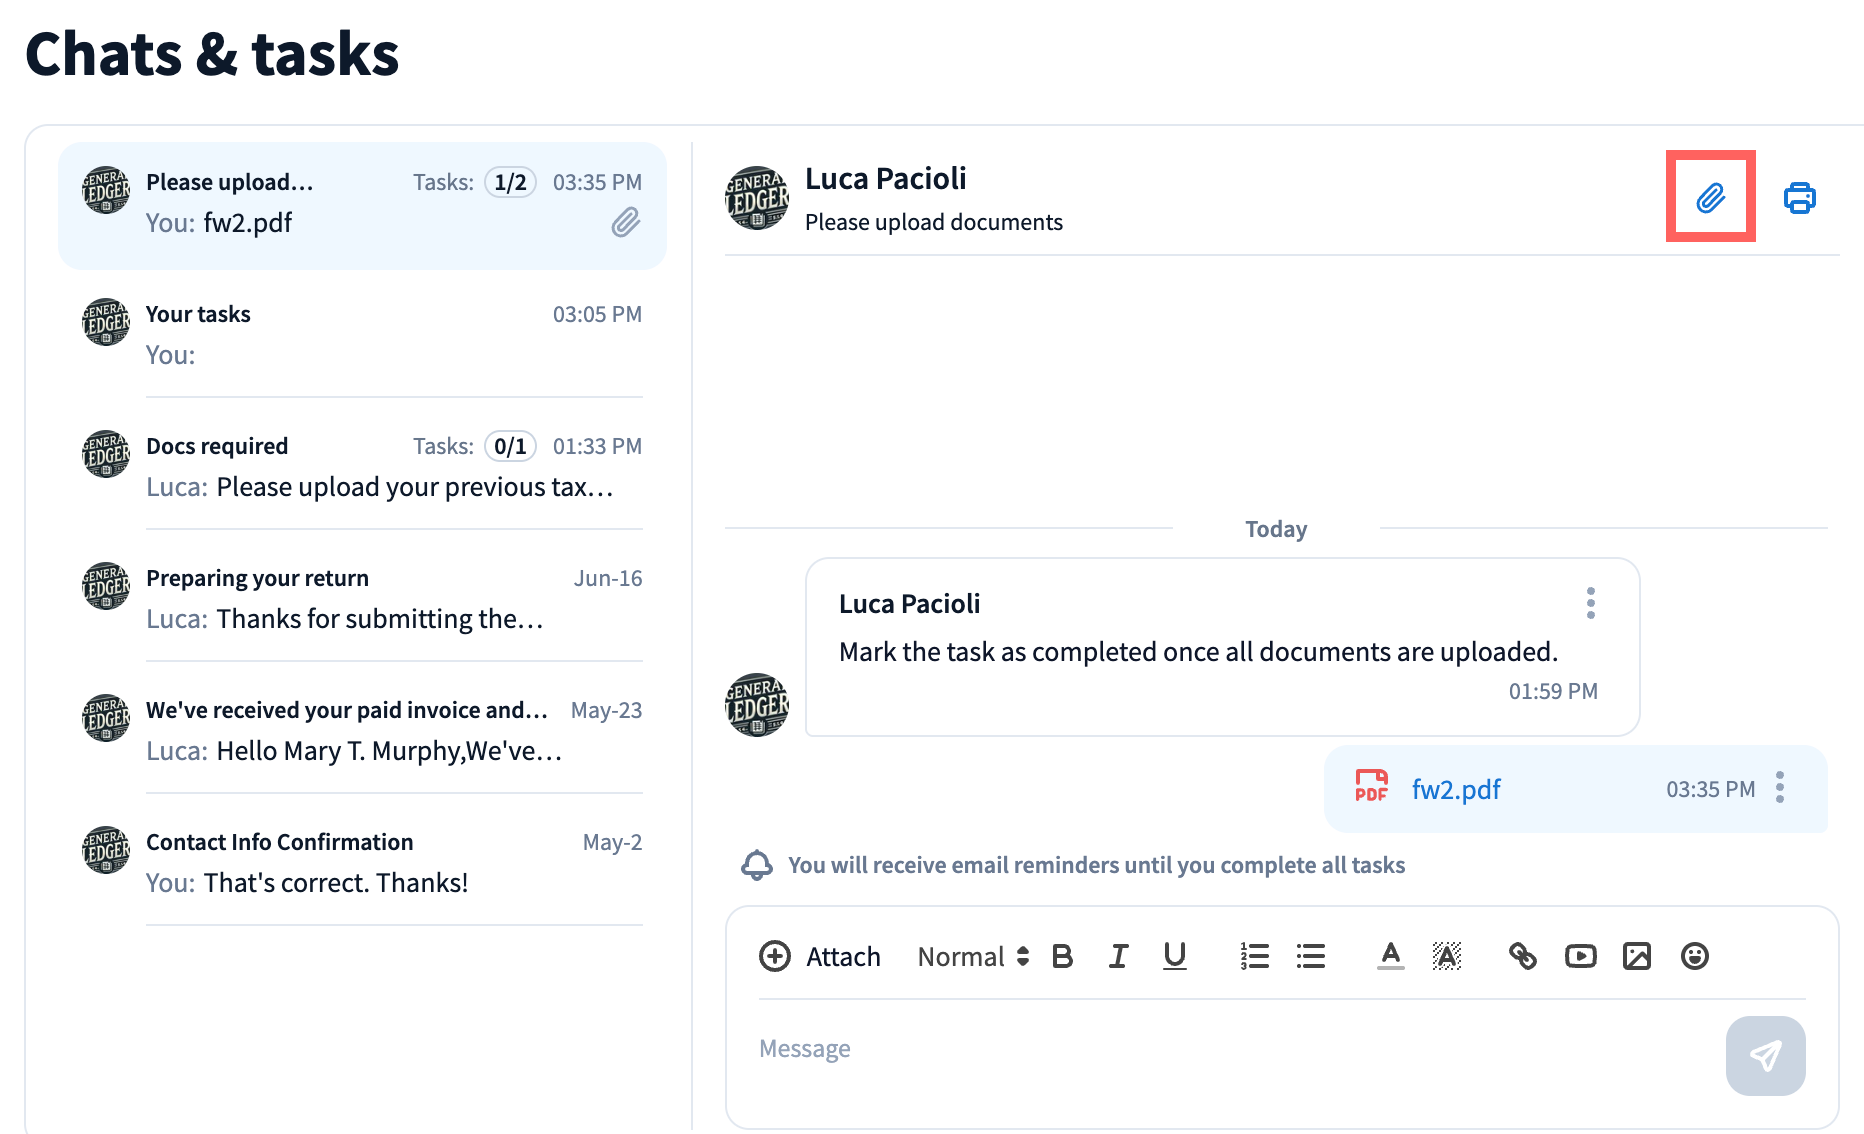Toggle italic text formatting
Viewport: 1864px width, 1134px height.
point(1118,956)
